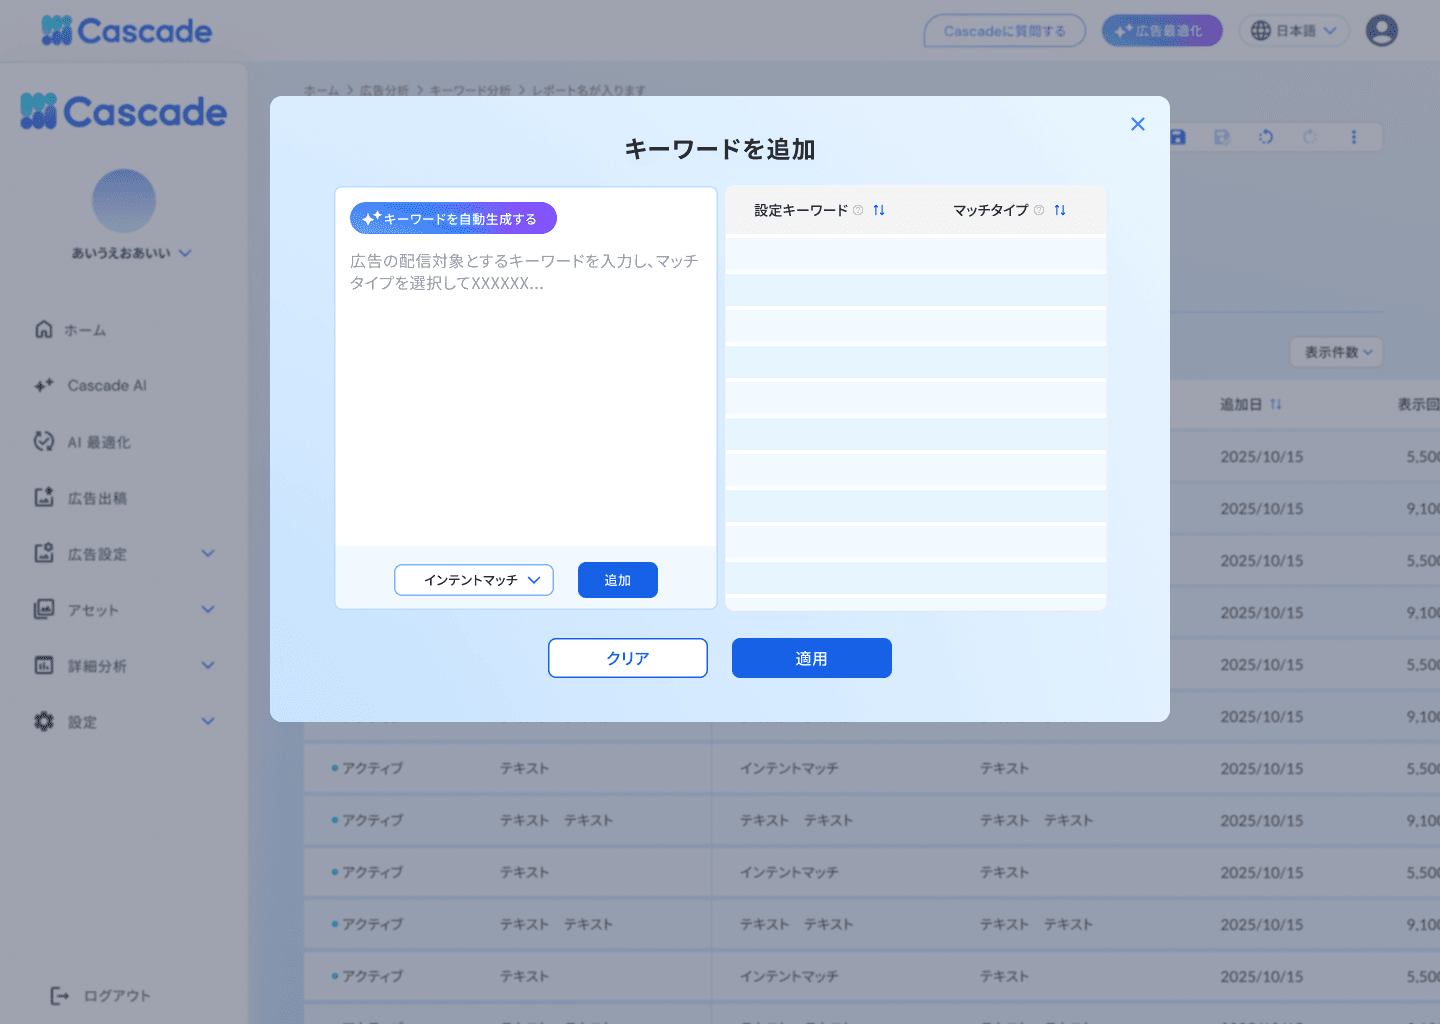
Task: Open the three-dot toolbar menu
Action: [x=1354, y=137]
